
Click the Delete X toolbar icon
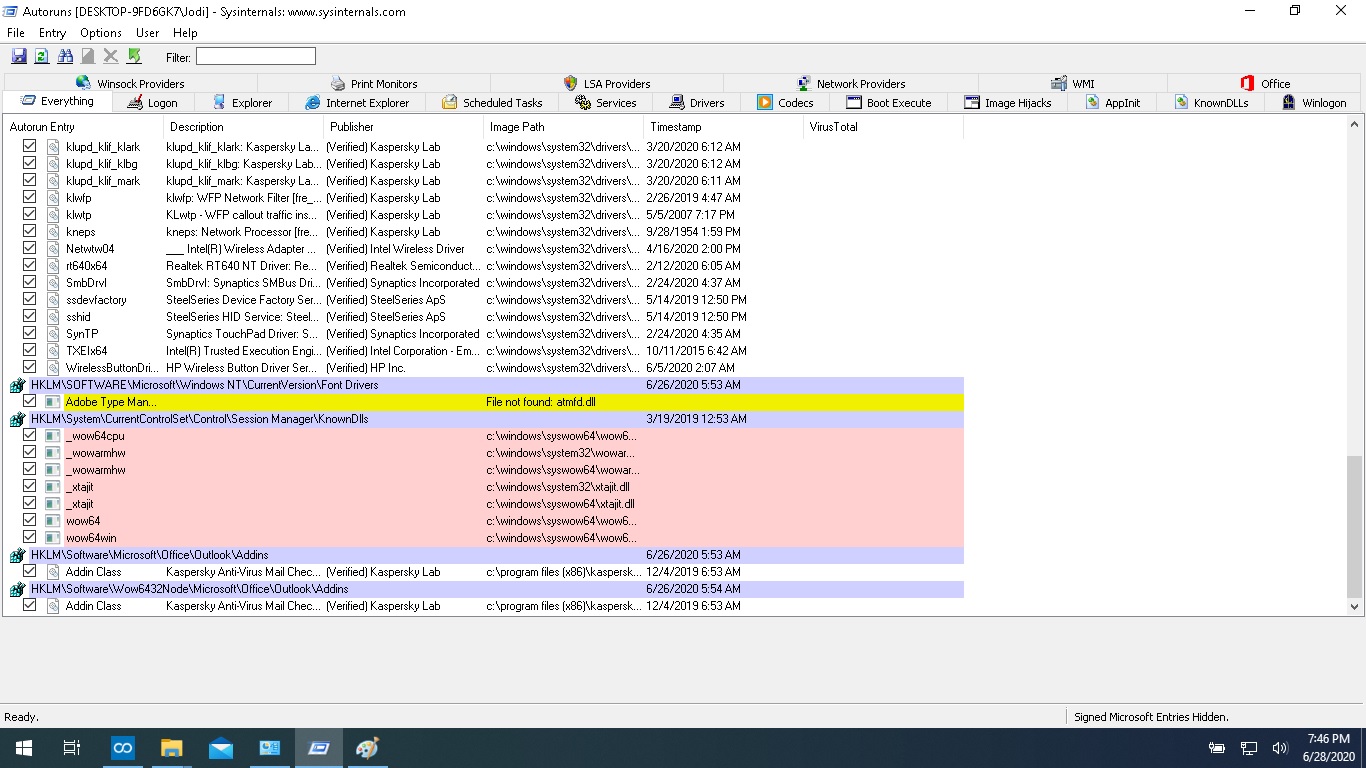click(111, 57)
